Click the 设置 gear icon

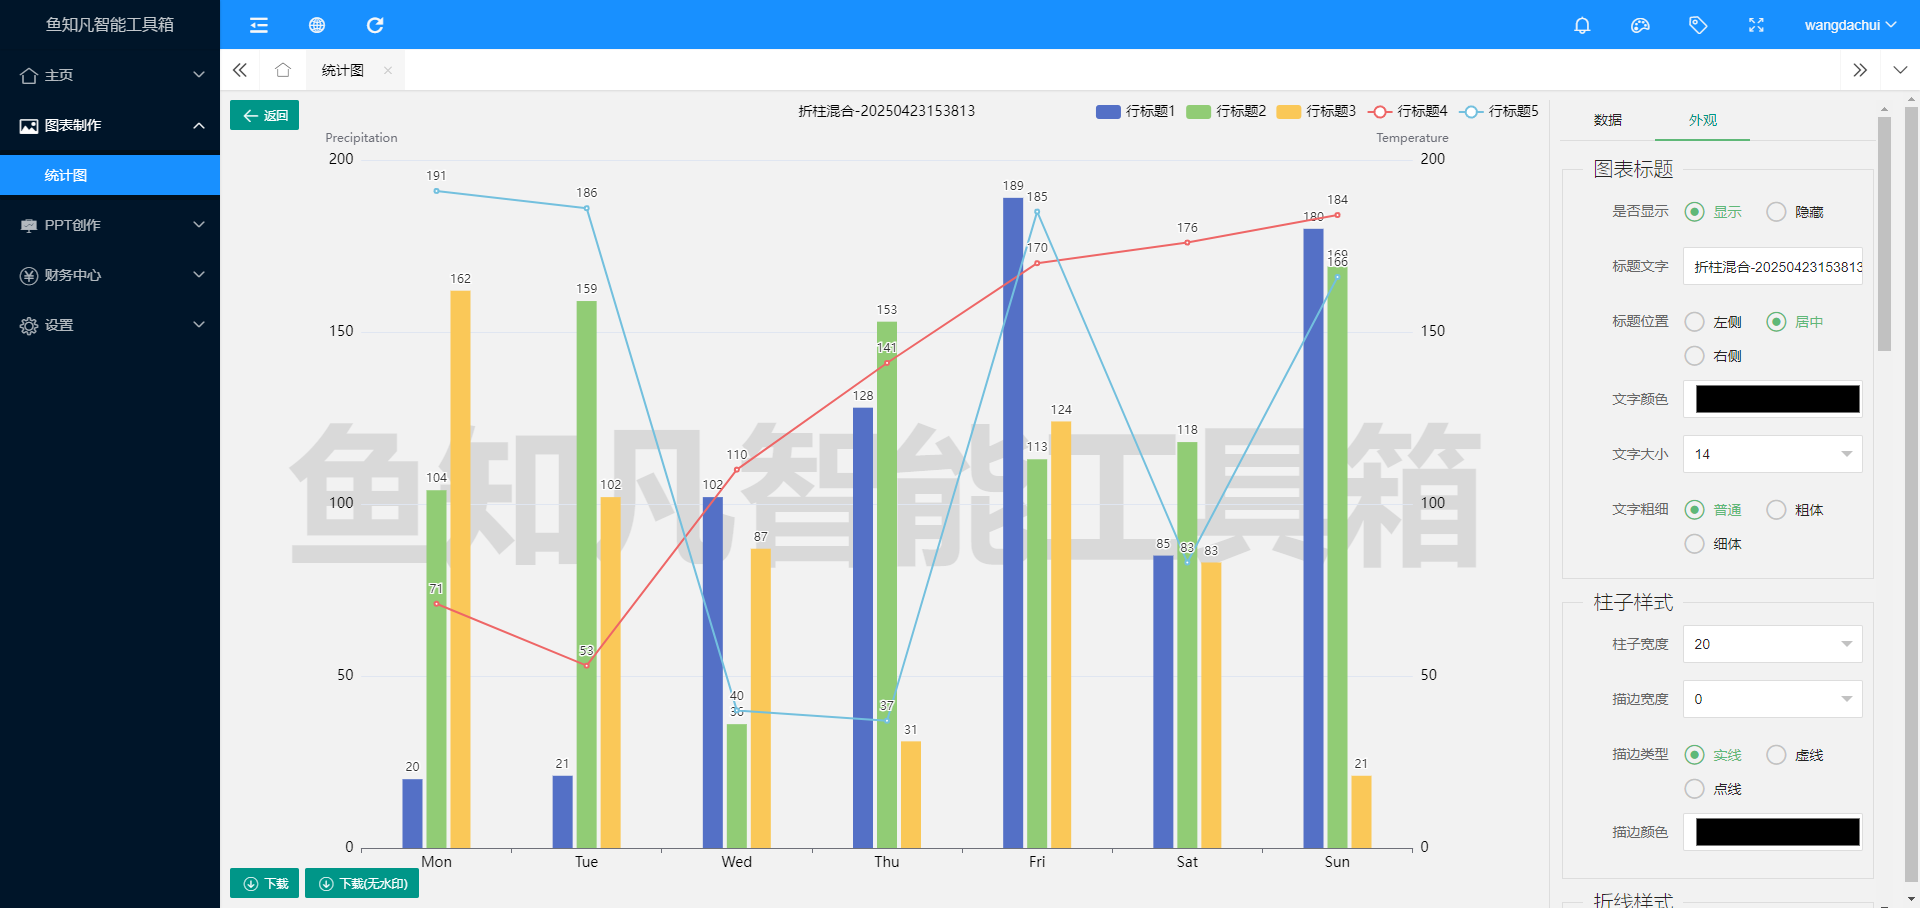(29, 325)
